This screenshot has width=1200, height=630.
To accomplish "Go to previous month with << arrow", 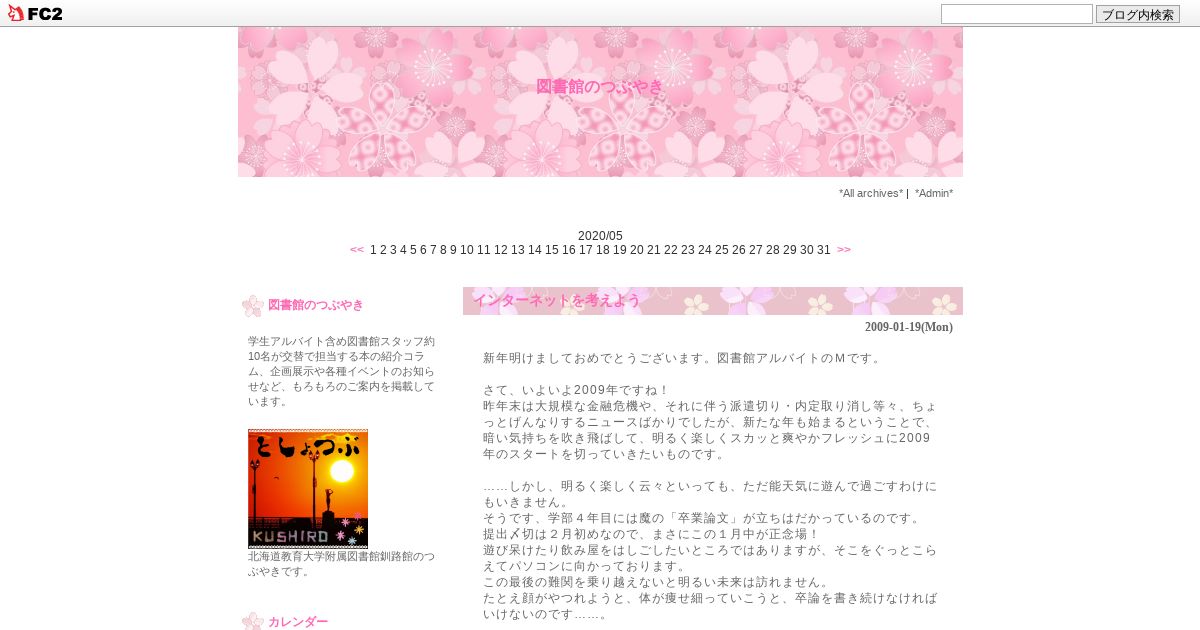I will click(x=357, y=250).
